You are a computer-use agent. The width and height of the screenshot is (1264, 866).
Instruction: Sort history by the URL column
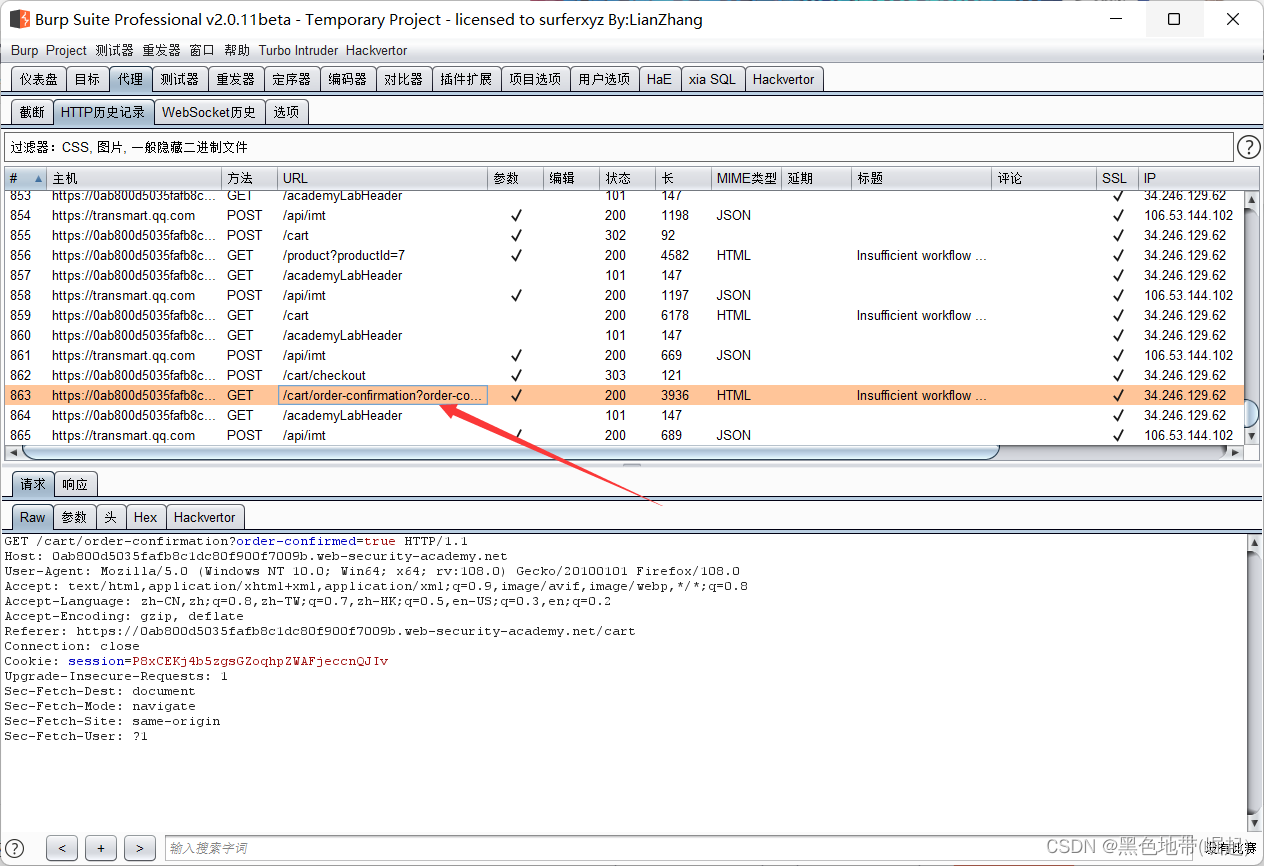[383, 178]
